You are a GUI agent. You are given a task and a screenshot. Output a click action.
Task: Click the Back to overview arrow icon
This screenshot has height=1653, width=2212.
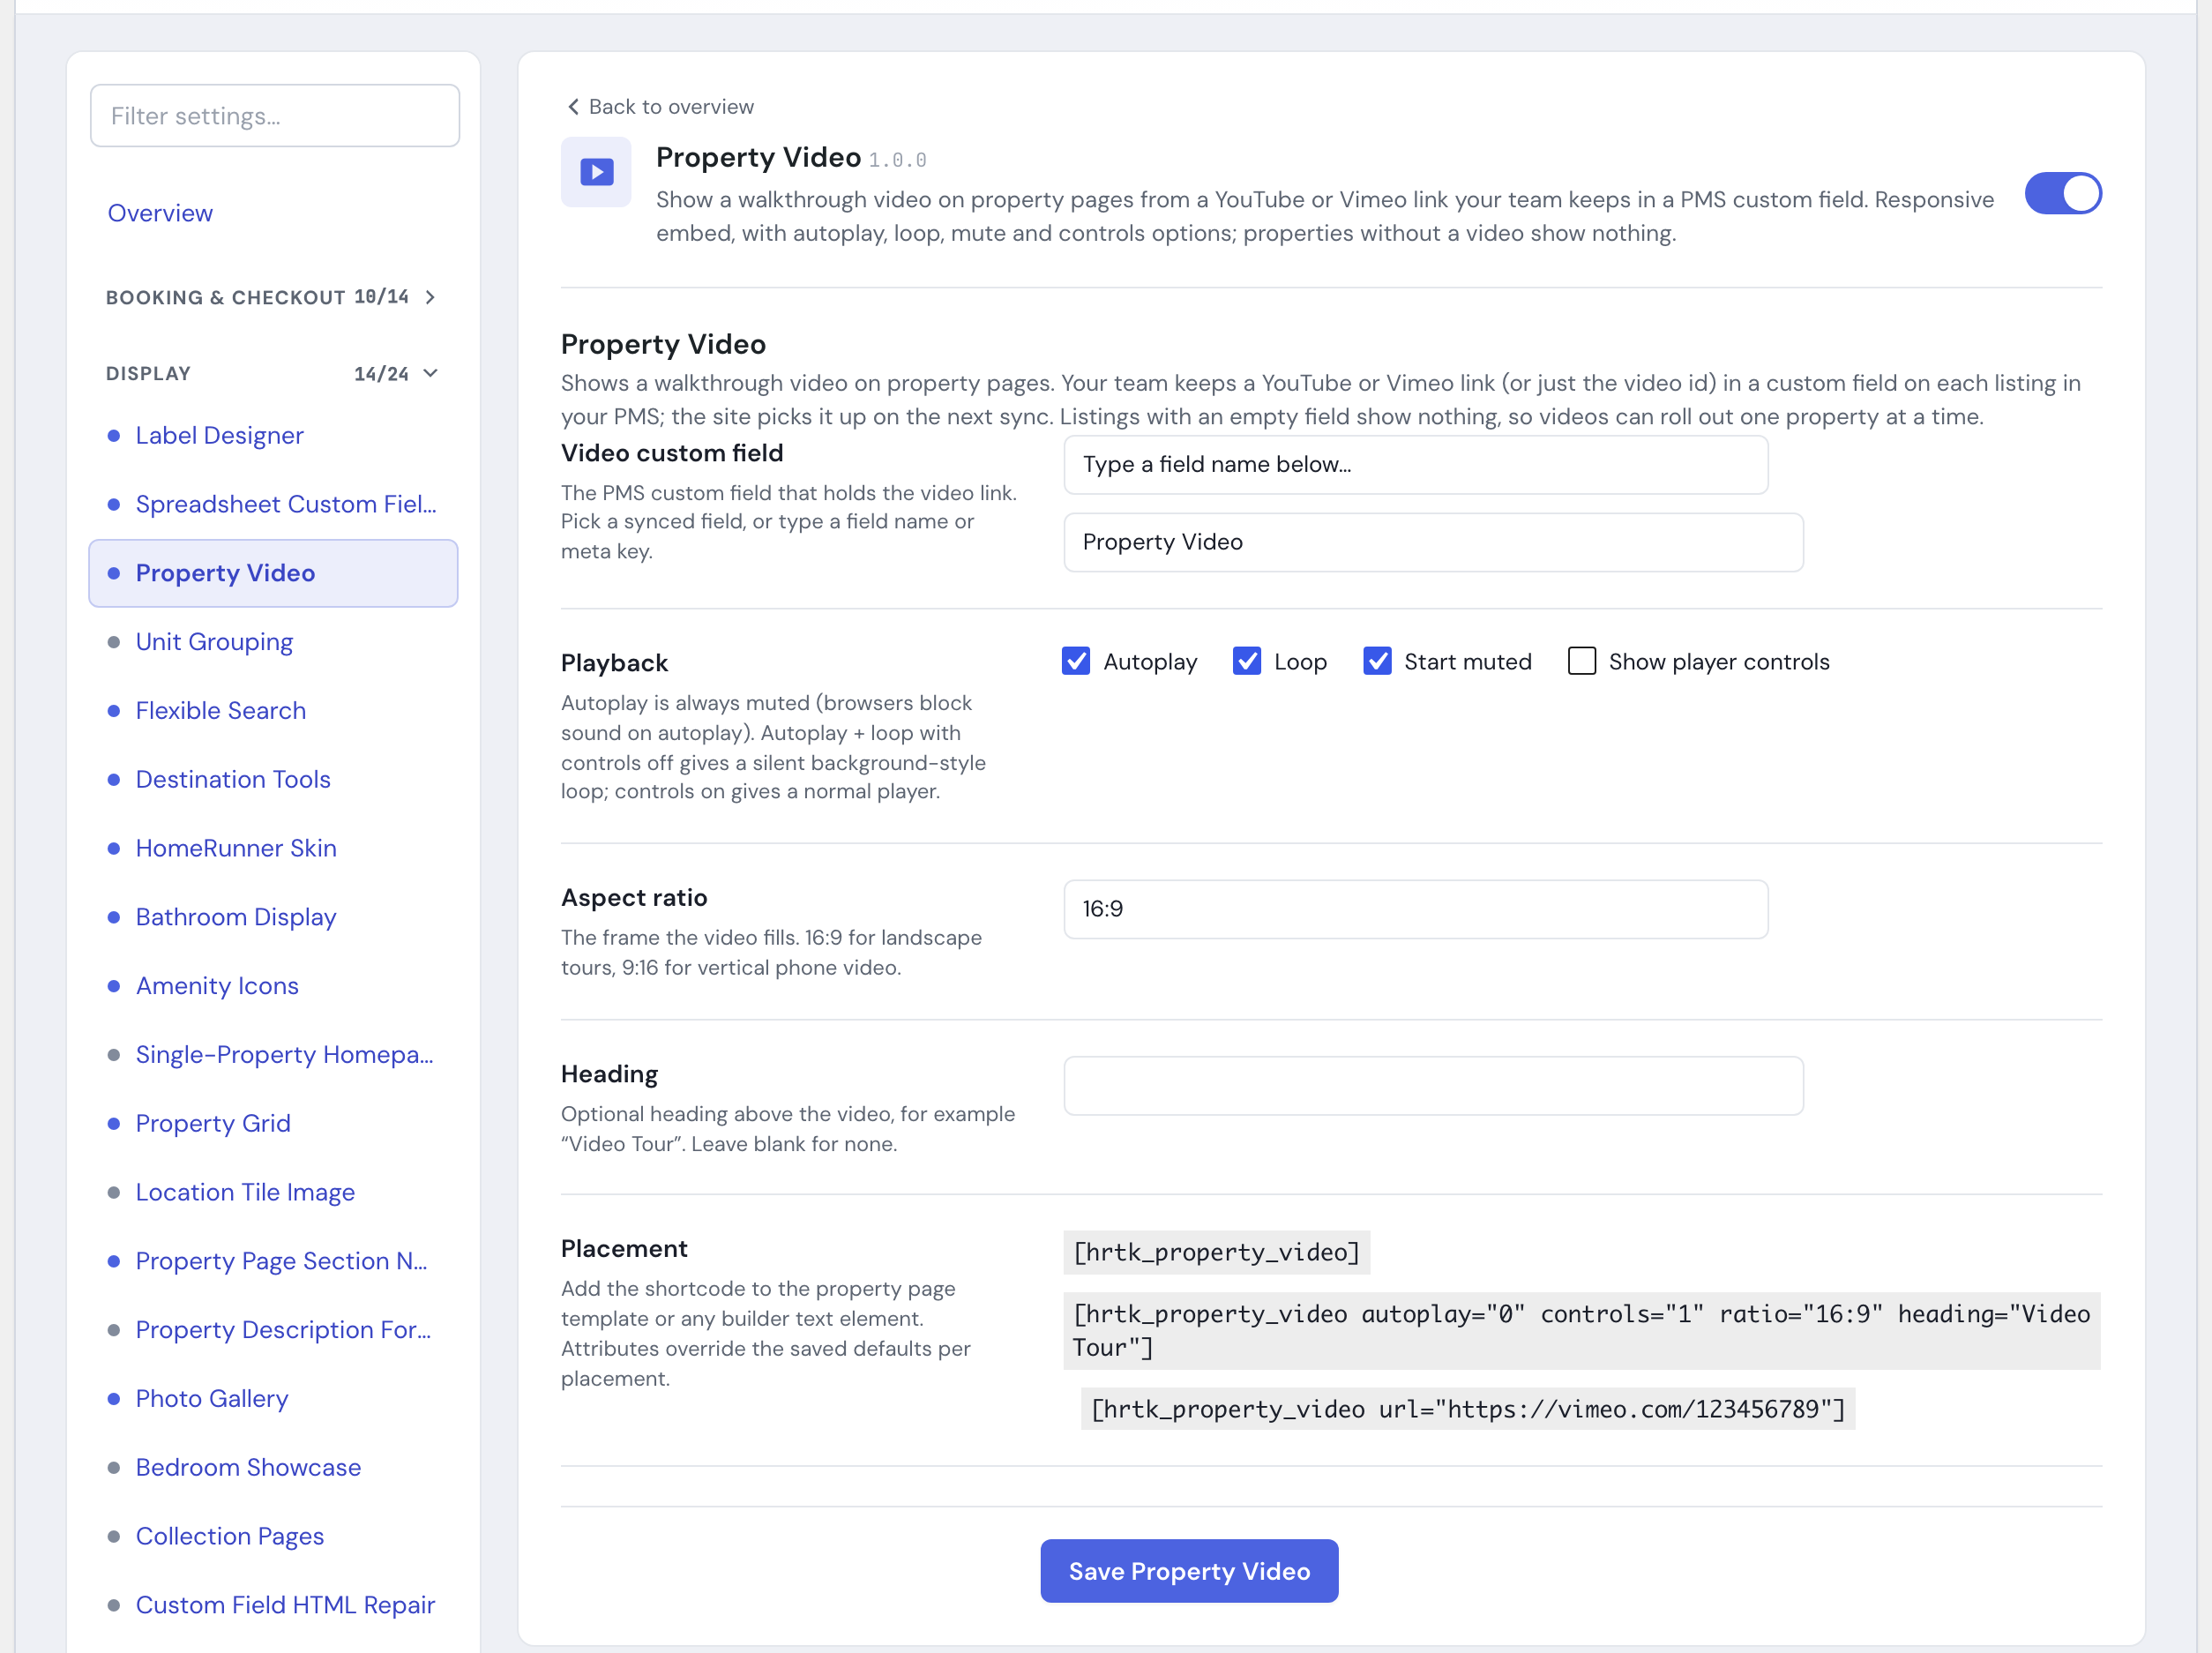pos(573,107)
